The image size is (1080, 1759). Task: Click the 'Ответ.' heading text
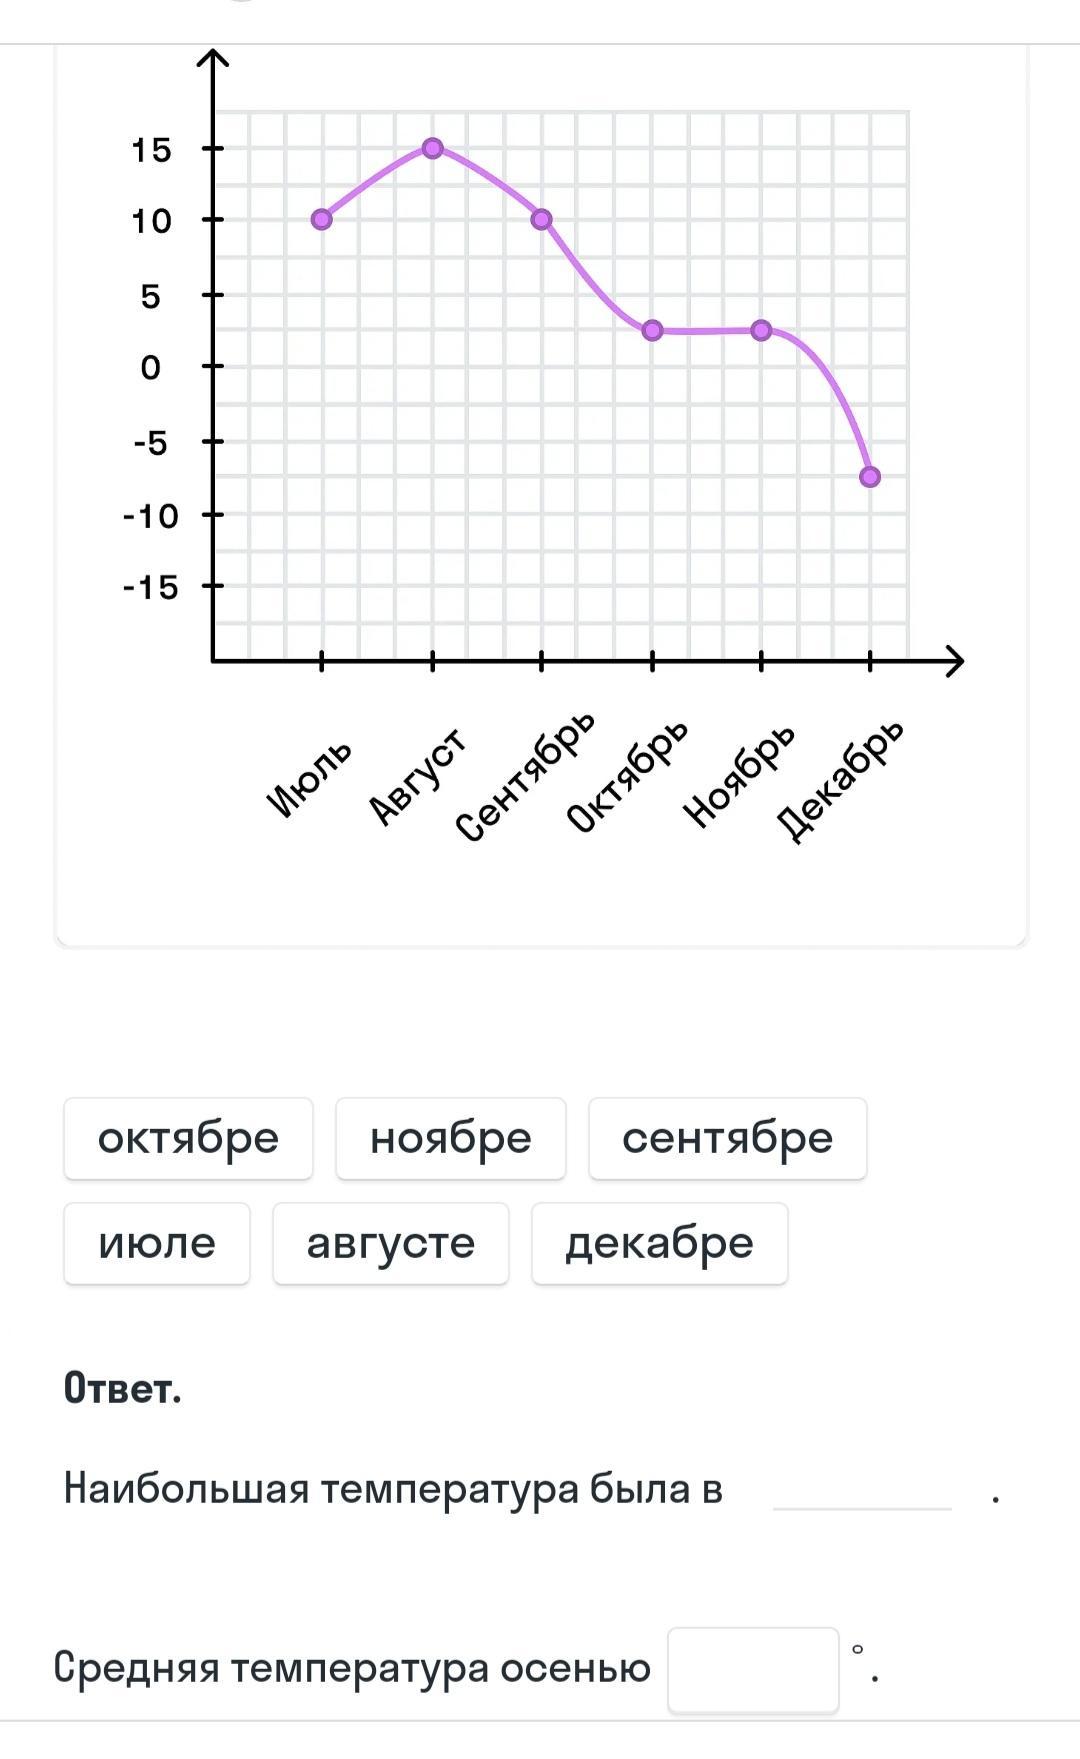(x=122, y=1388)
